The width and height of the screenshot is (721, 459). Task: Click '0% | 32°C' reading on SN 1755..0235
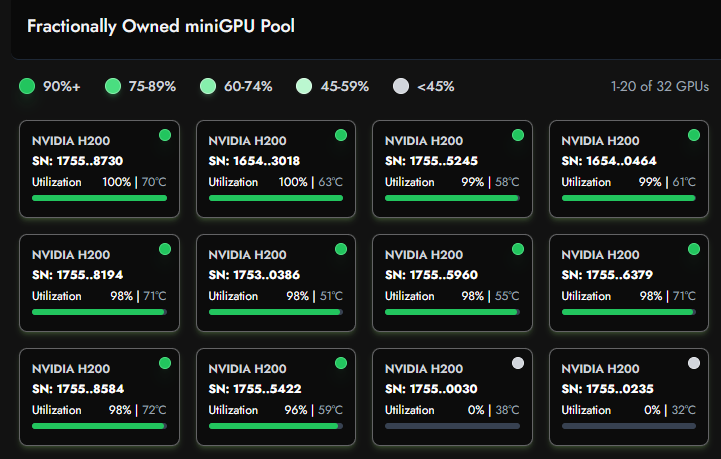[670, 410]
